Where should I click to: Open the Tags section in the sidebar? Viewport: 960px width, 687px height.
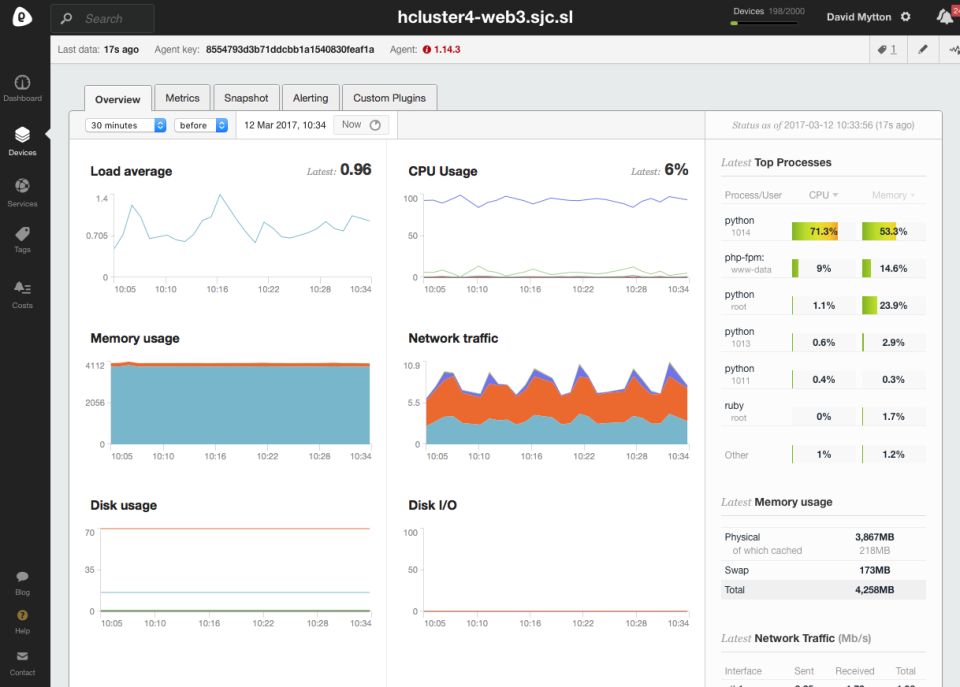[x=22, y=238]
